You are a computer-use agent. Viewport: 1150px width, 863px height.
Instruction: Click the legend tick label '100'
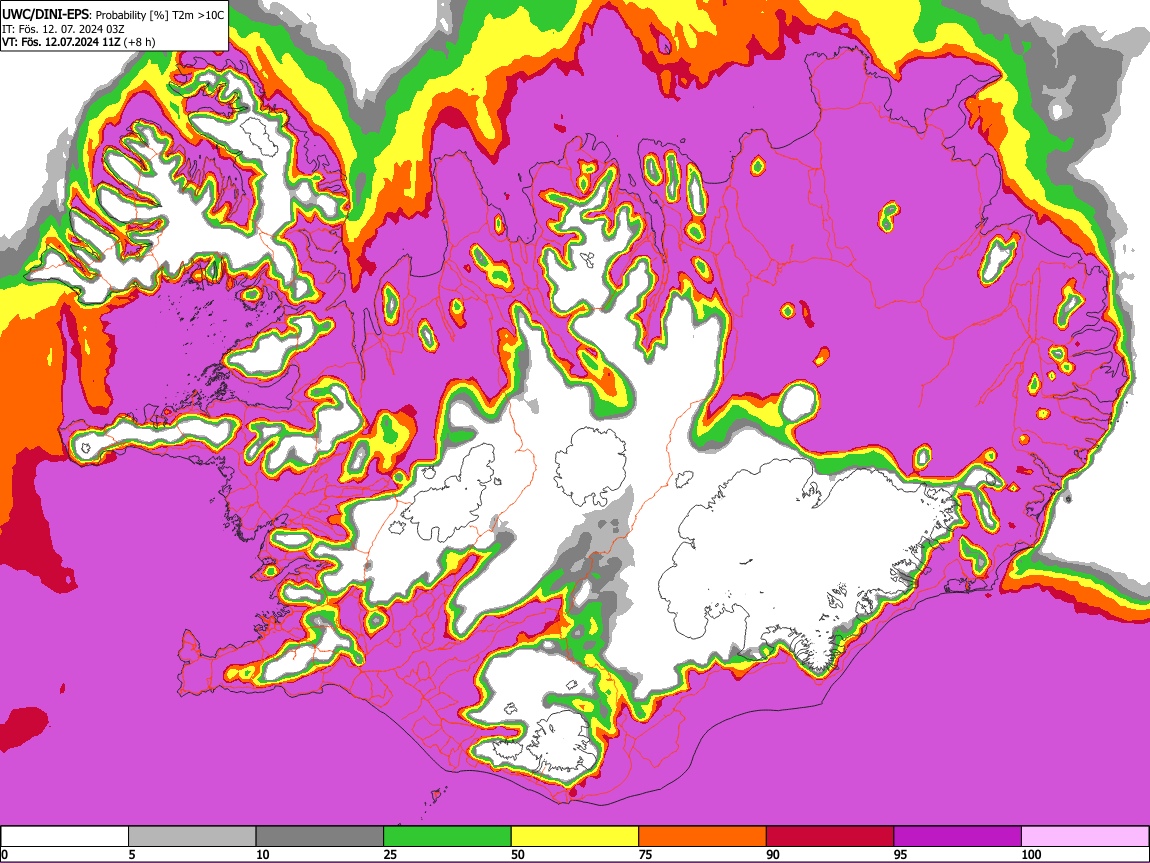click(x=1031, y=854)
